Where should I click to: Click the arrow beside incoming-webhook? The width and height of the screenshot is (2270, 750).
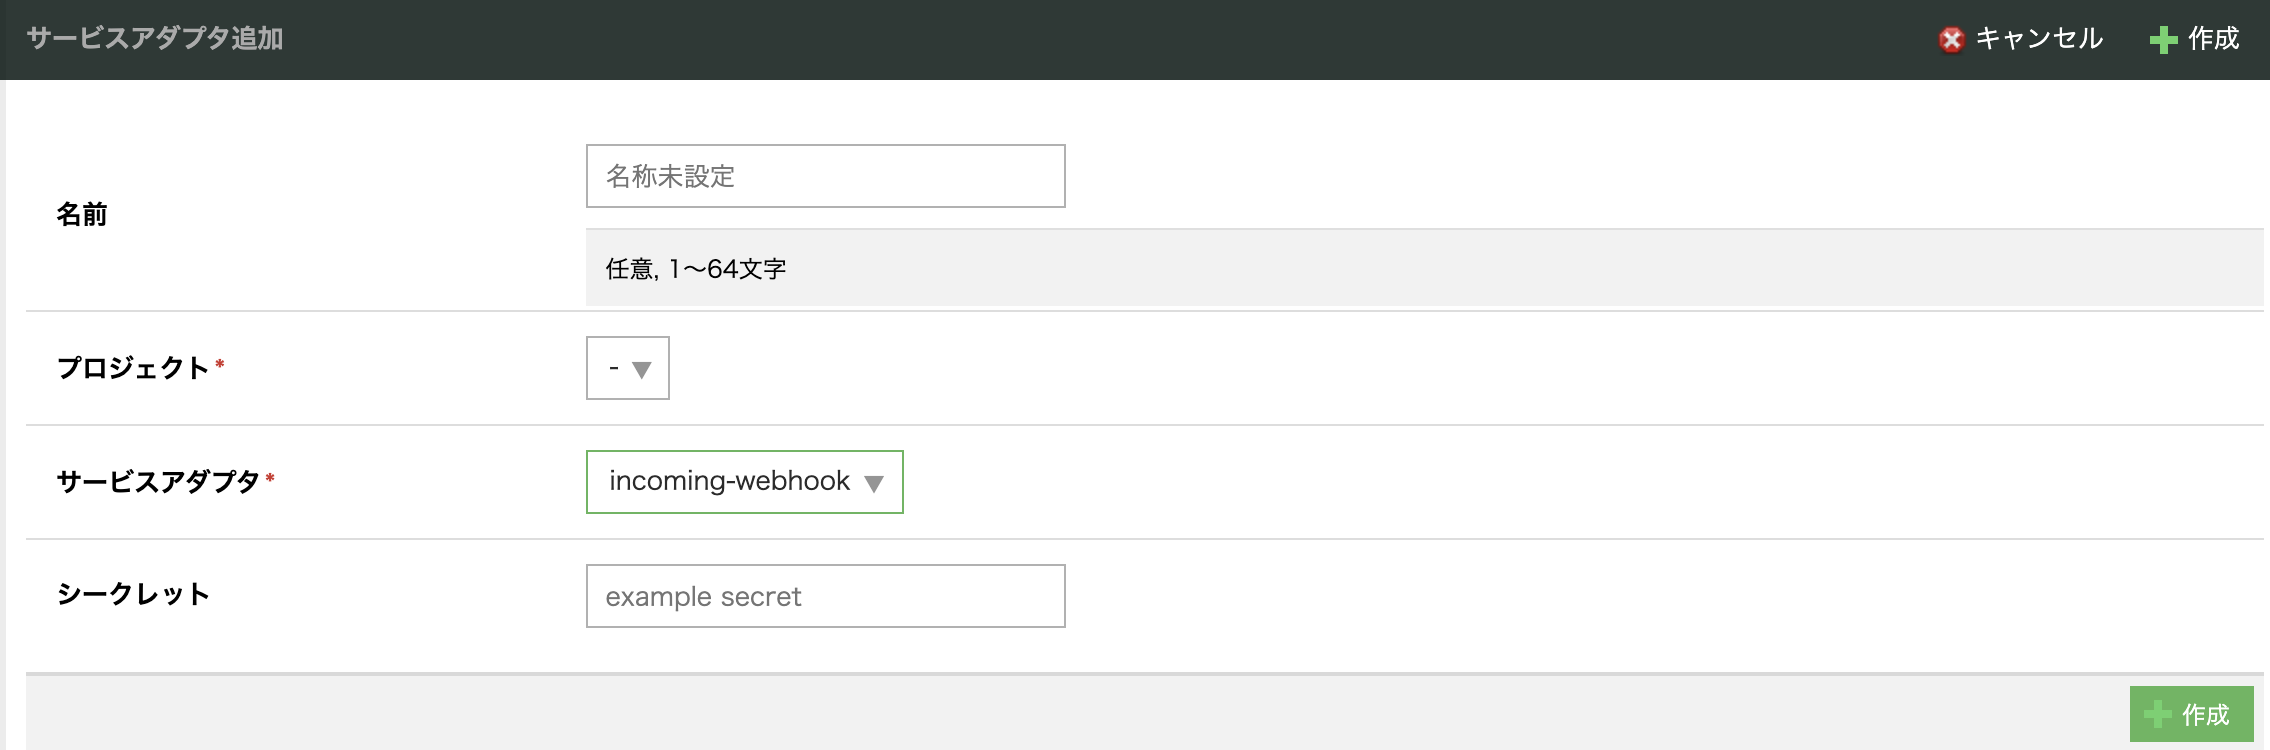point(874,484)
